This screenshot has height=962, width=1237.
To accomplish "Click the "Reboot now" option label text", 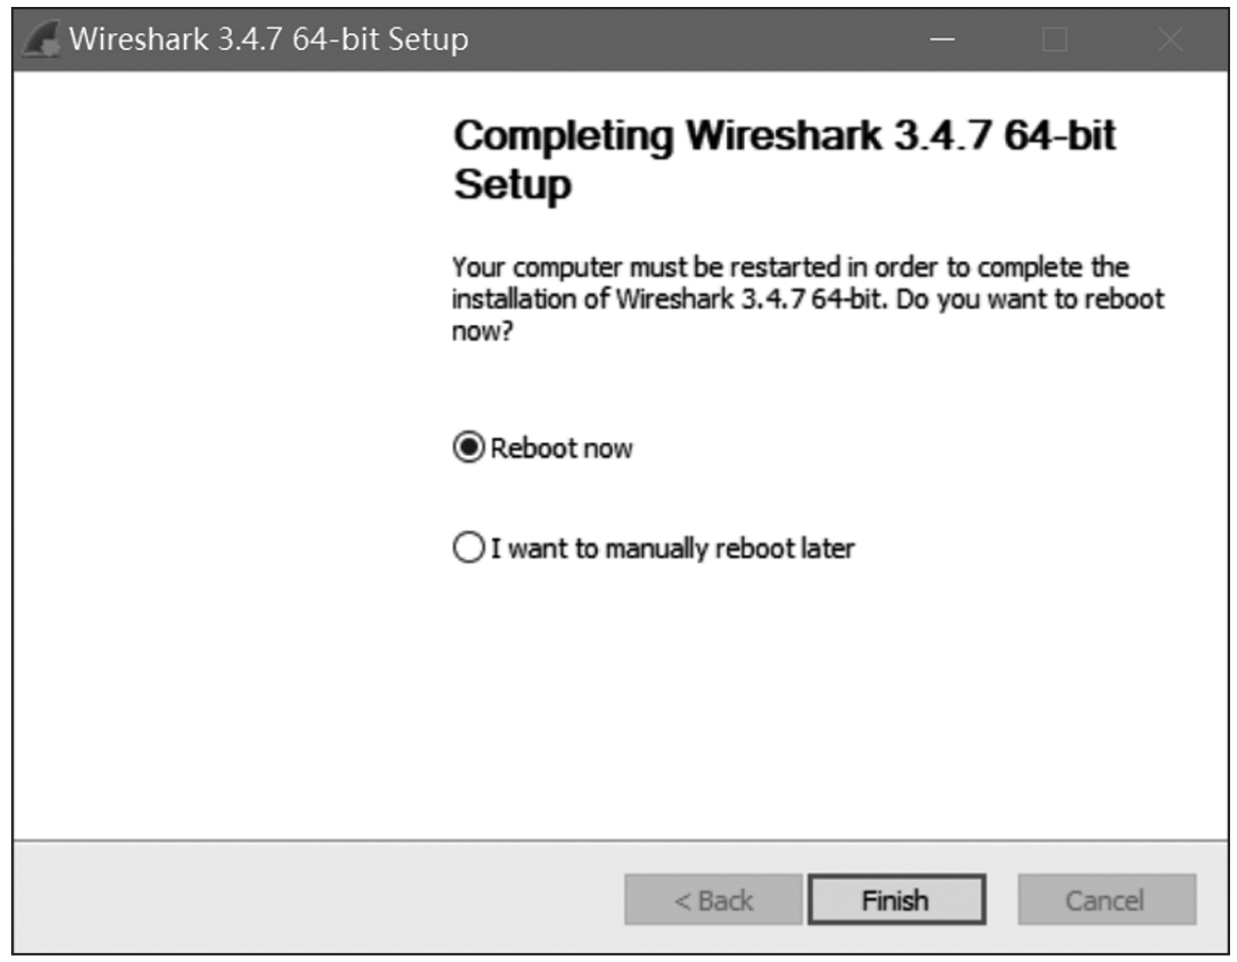I will click(561, 448).
